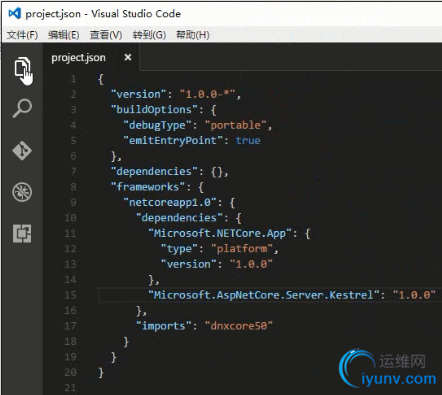The width and height of the screenshot is (442, 395).
Task: Click the opening brace on line 1
Action: click(x=101, y=79)
